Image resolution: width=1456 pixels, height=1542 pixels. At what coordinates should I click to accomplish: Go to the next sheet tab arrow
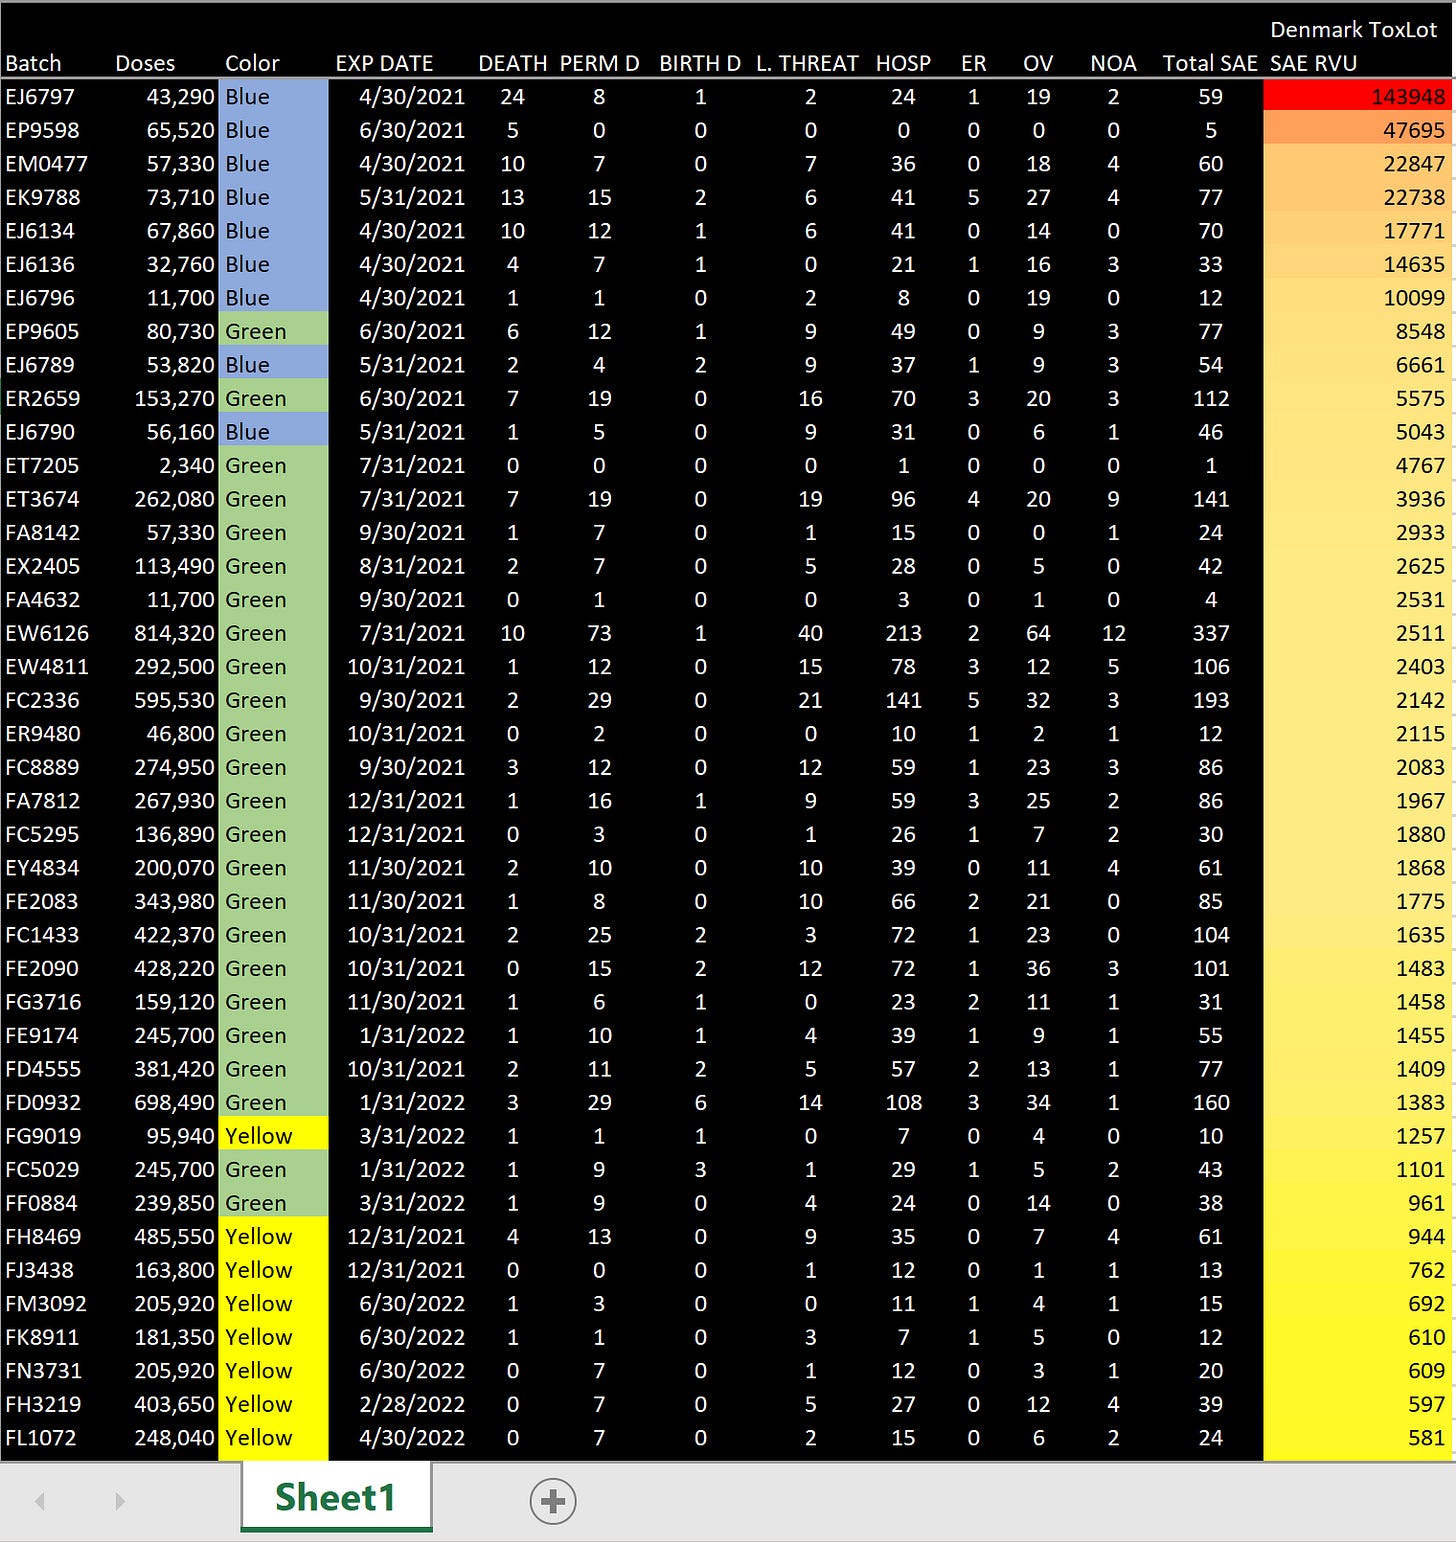120,1500
